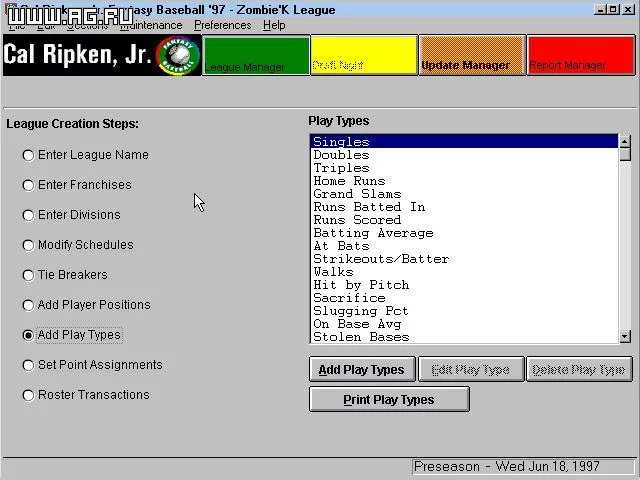Click the Fantasy Baseball logo icon
Screen dimensions: 640x480
pos(178,56)
